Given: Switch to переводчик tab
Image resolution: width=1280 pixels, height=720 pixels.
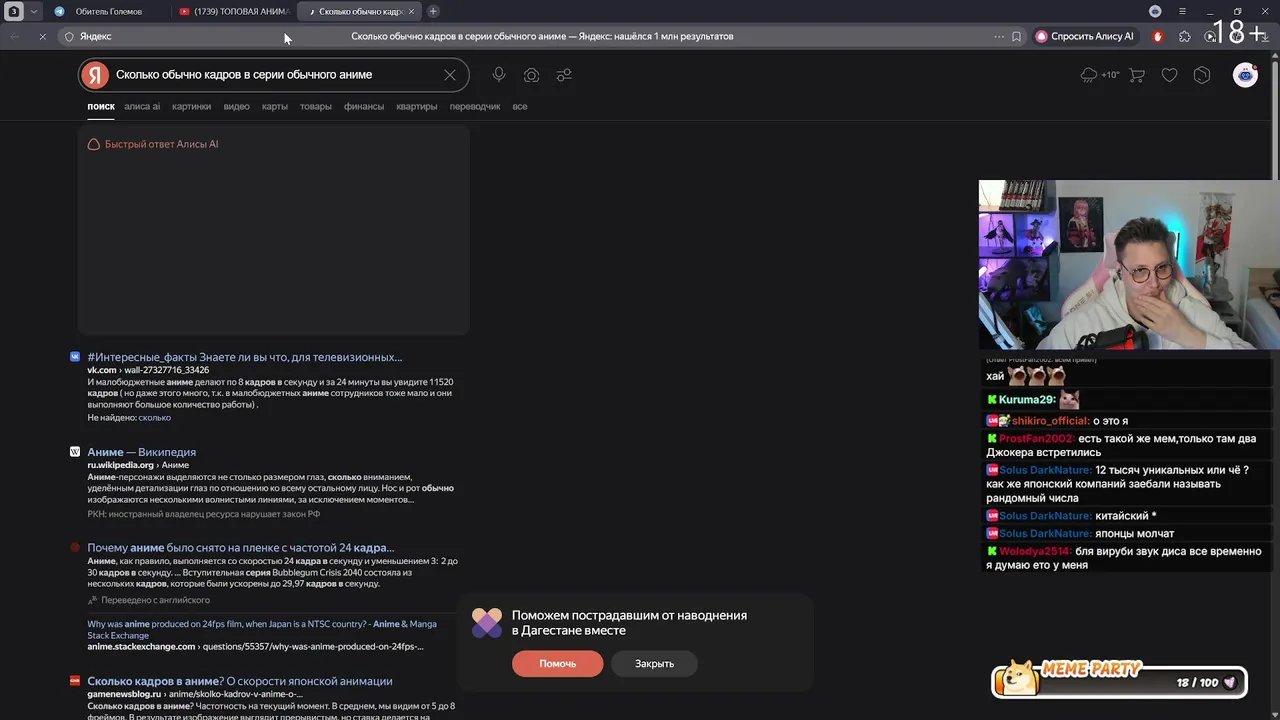Looking at the screenshot, I should coord(475,106).
